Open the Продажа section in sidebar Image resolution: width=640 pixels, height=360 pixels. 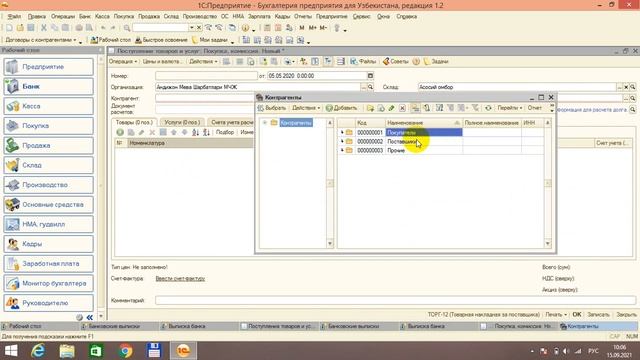click(x=49, y=145)
